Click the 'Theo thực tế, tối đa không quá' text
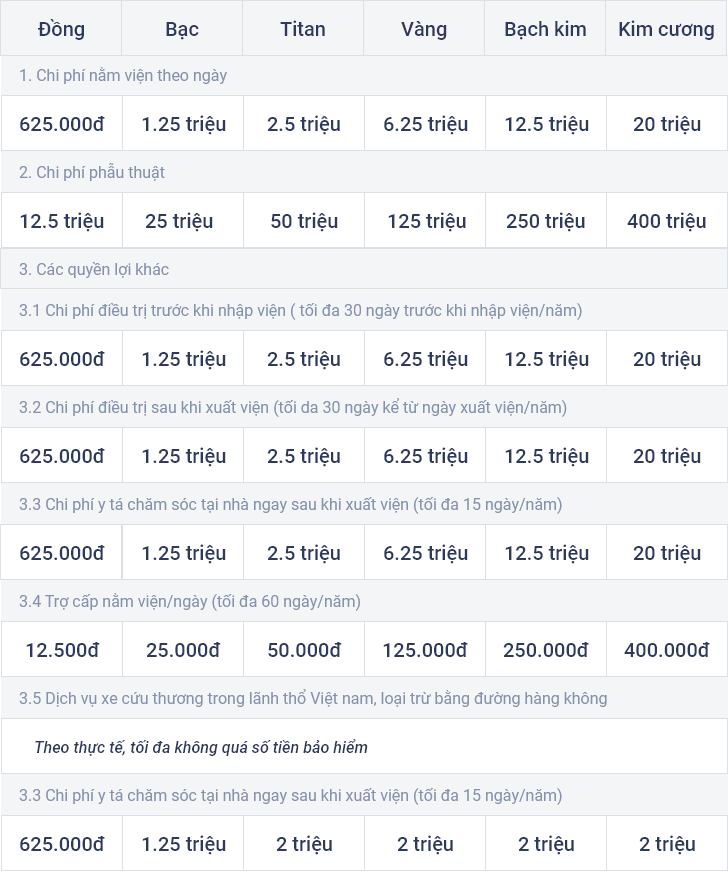Viewport: 728px width, 877px height. coord(141,747)
